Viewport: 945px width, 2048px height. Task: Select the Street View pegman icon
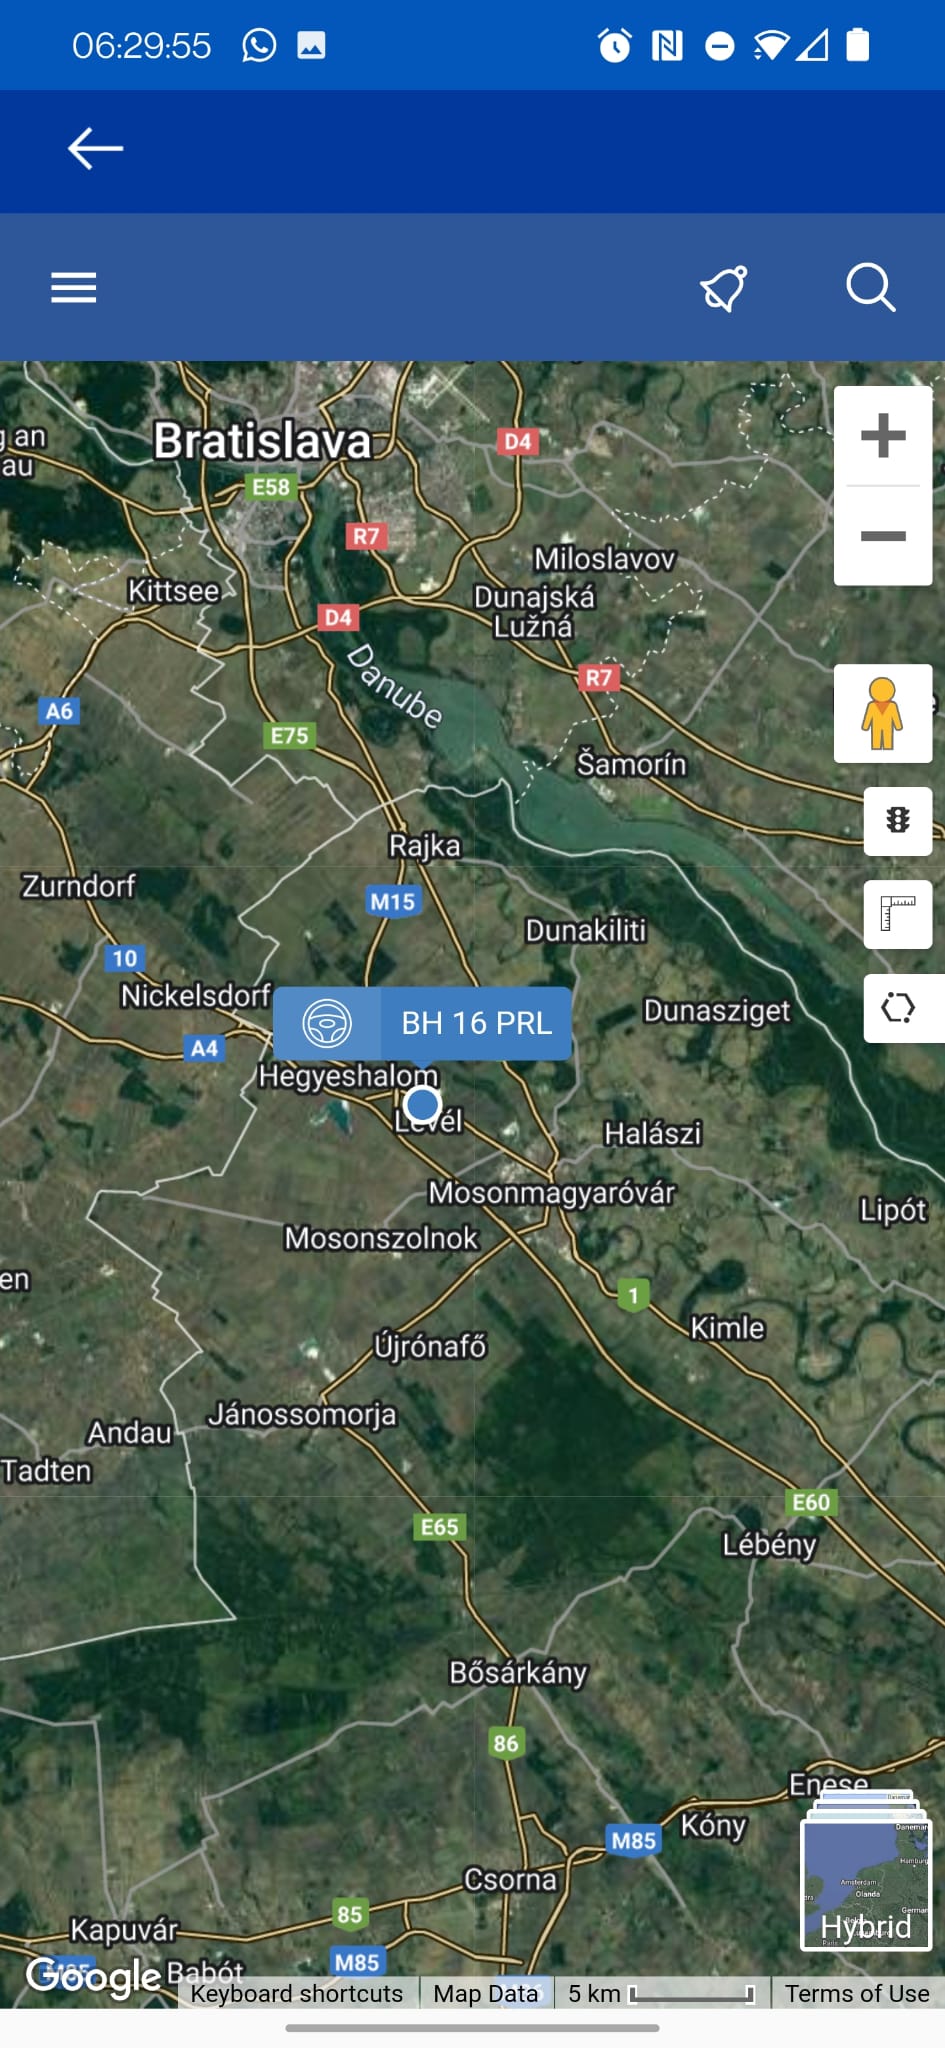coord(883,714)
